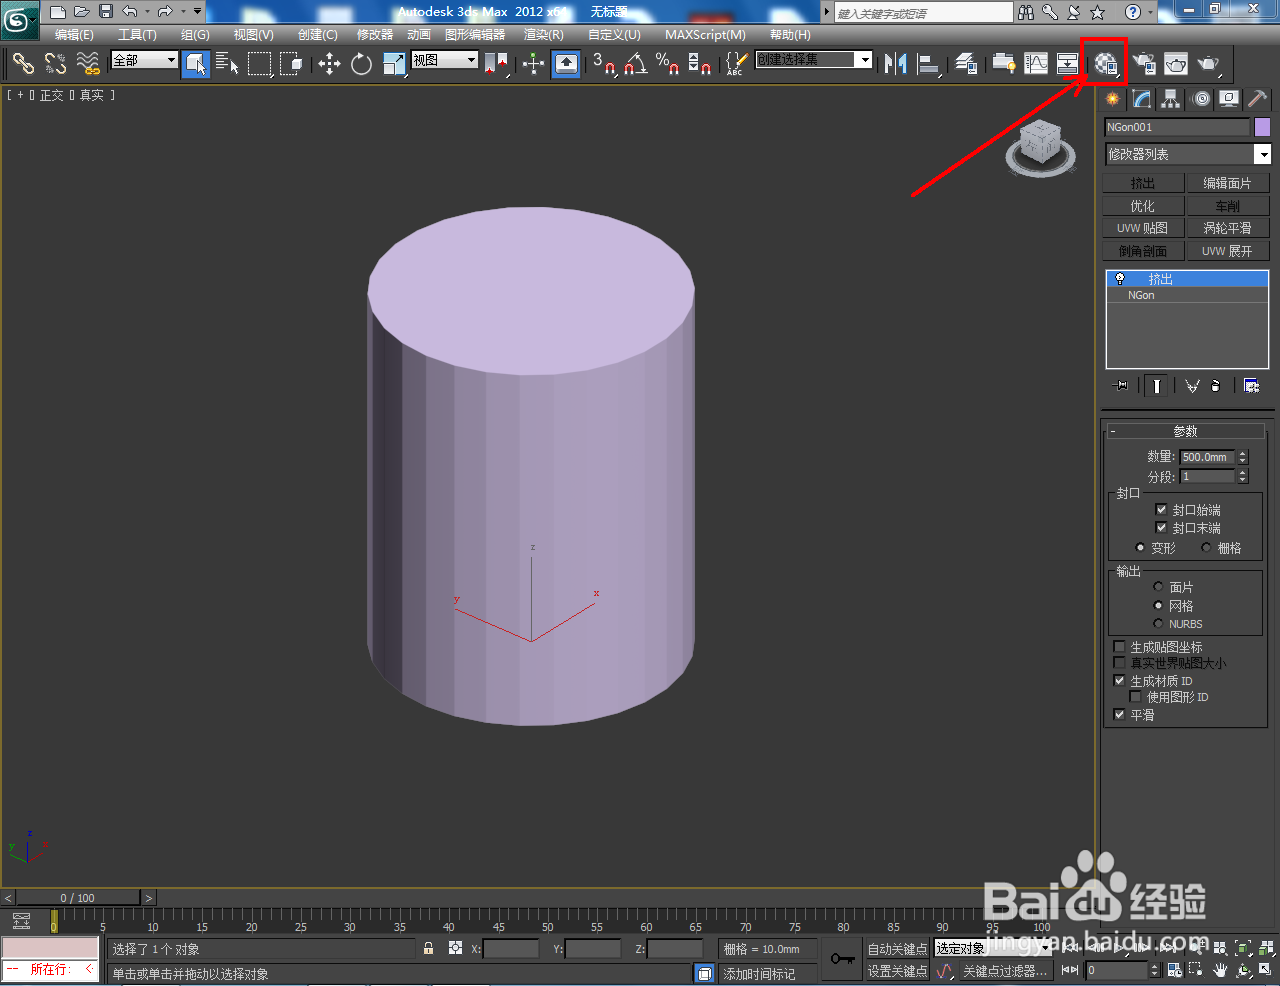The image size is (1280, 986).
Task: Click the Select and Link chain icon
Action: (23, 64)
